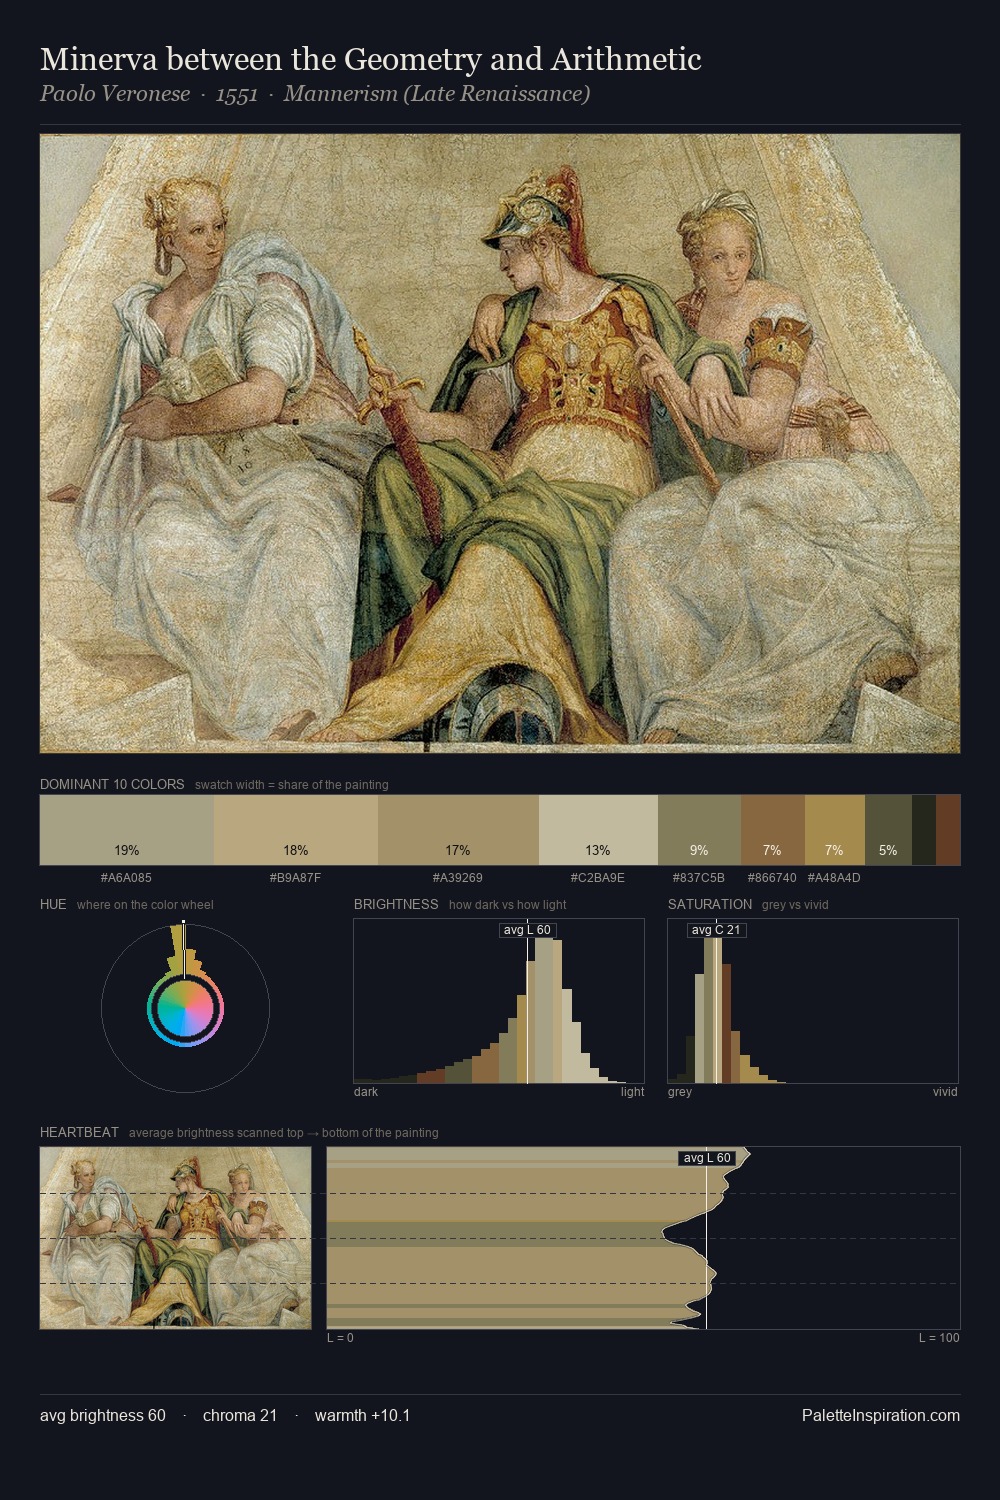Click the 'HEARTBEAT' section heading

[79, 1132]
